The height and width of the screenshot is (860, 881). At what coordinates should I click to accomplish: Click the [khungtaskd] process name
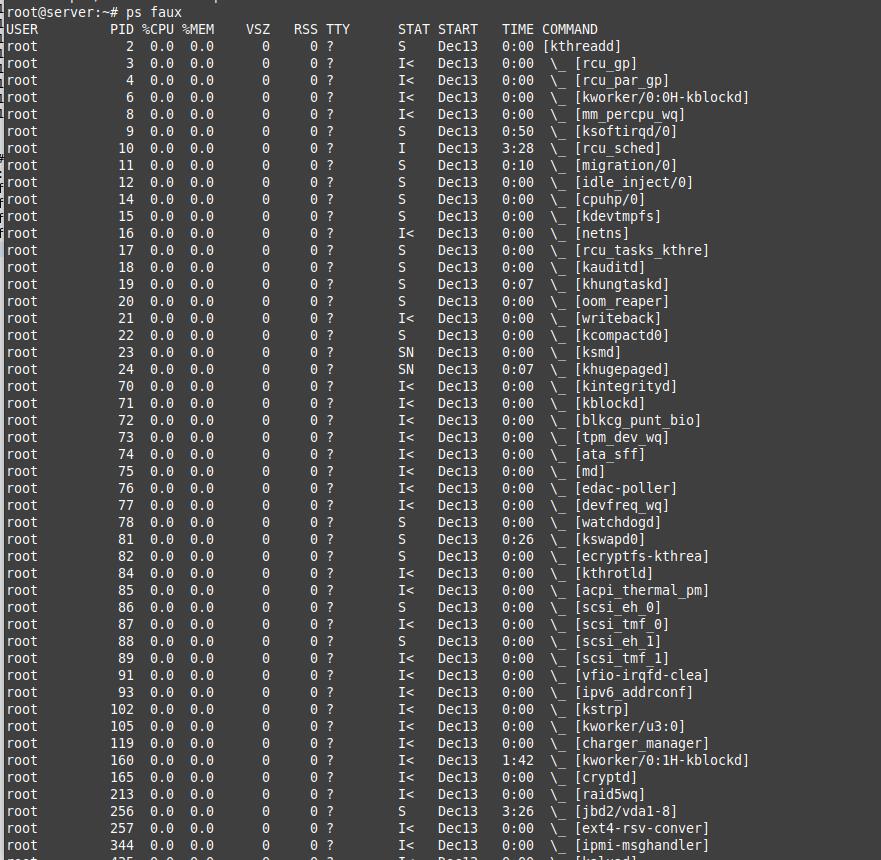point(621,284)
